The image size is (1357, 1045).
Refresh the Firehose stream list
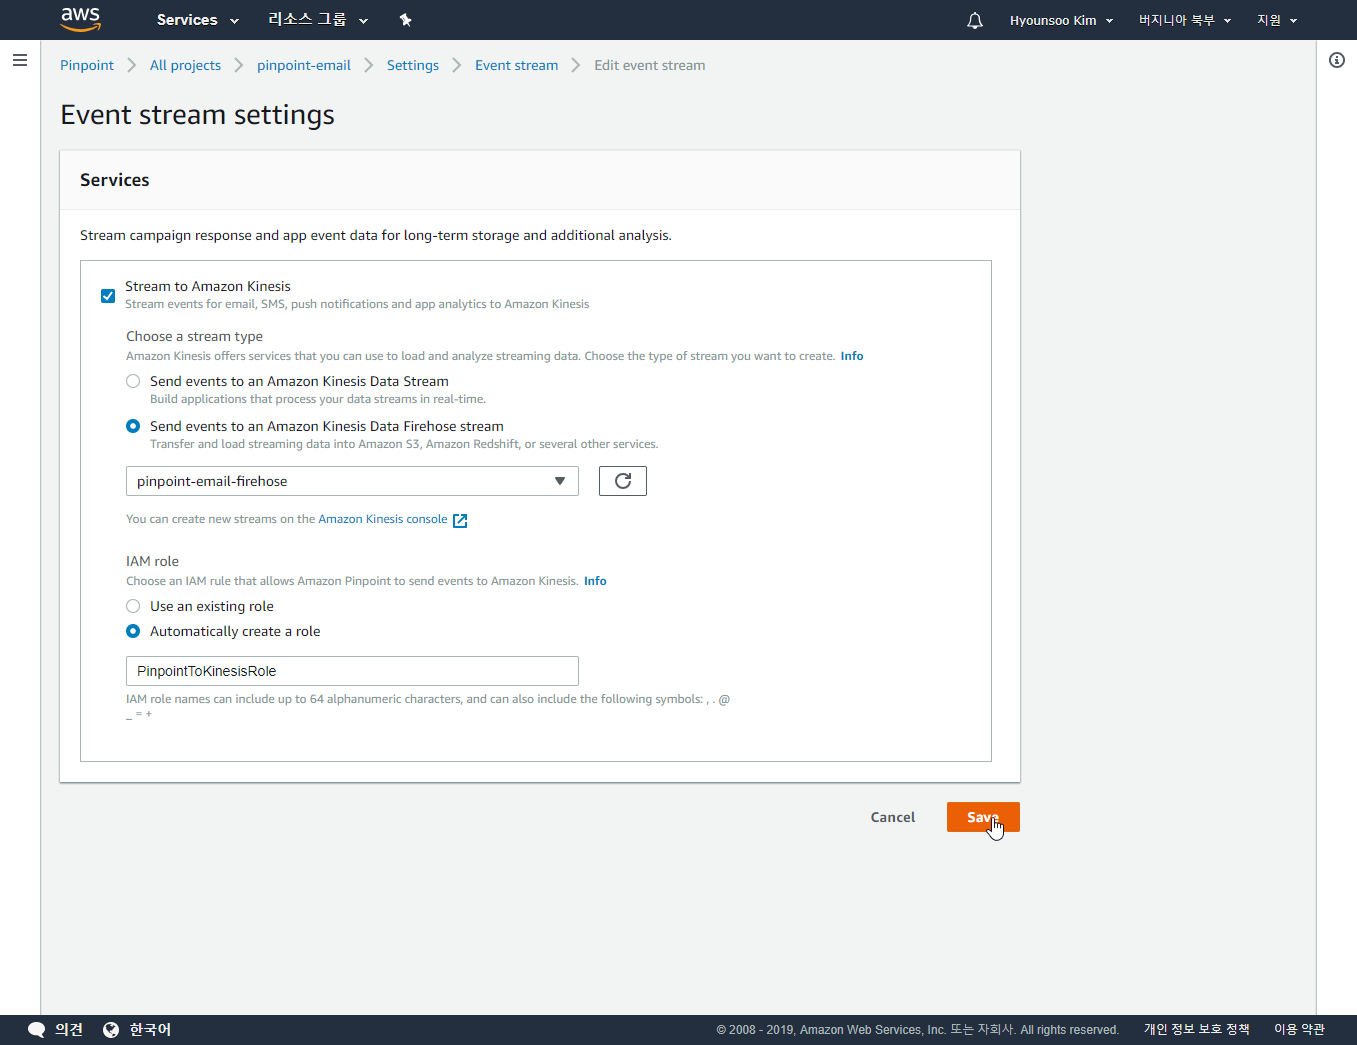click(623, 481)
